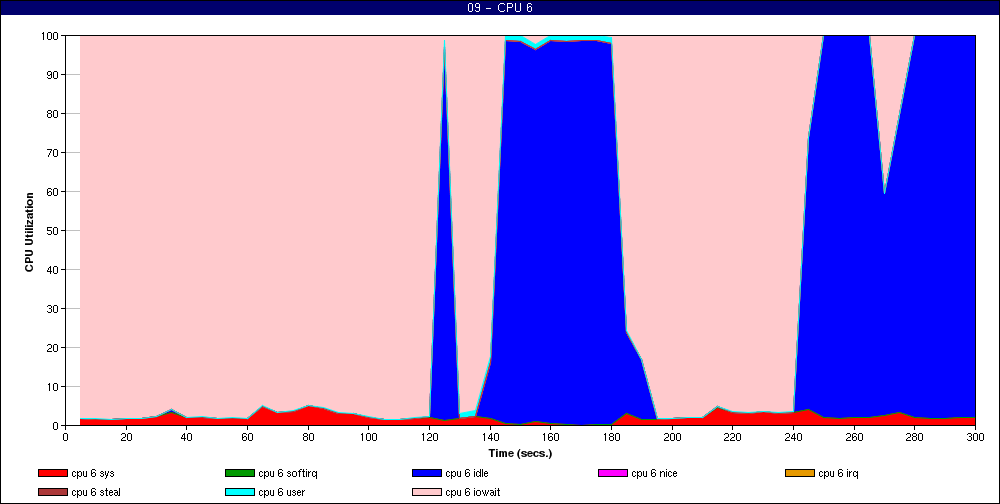The width and height of the screenshot is (1000, 504).
Task: Click the orange cpu 6 irq legend swatch
Action: pos(800,473)
